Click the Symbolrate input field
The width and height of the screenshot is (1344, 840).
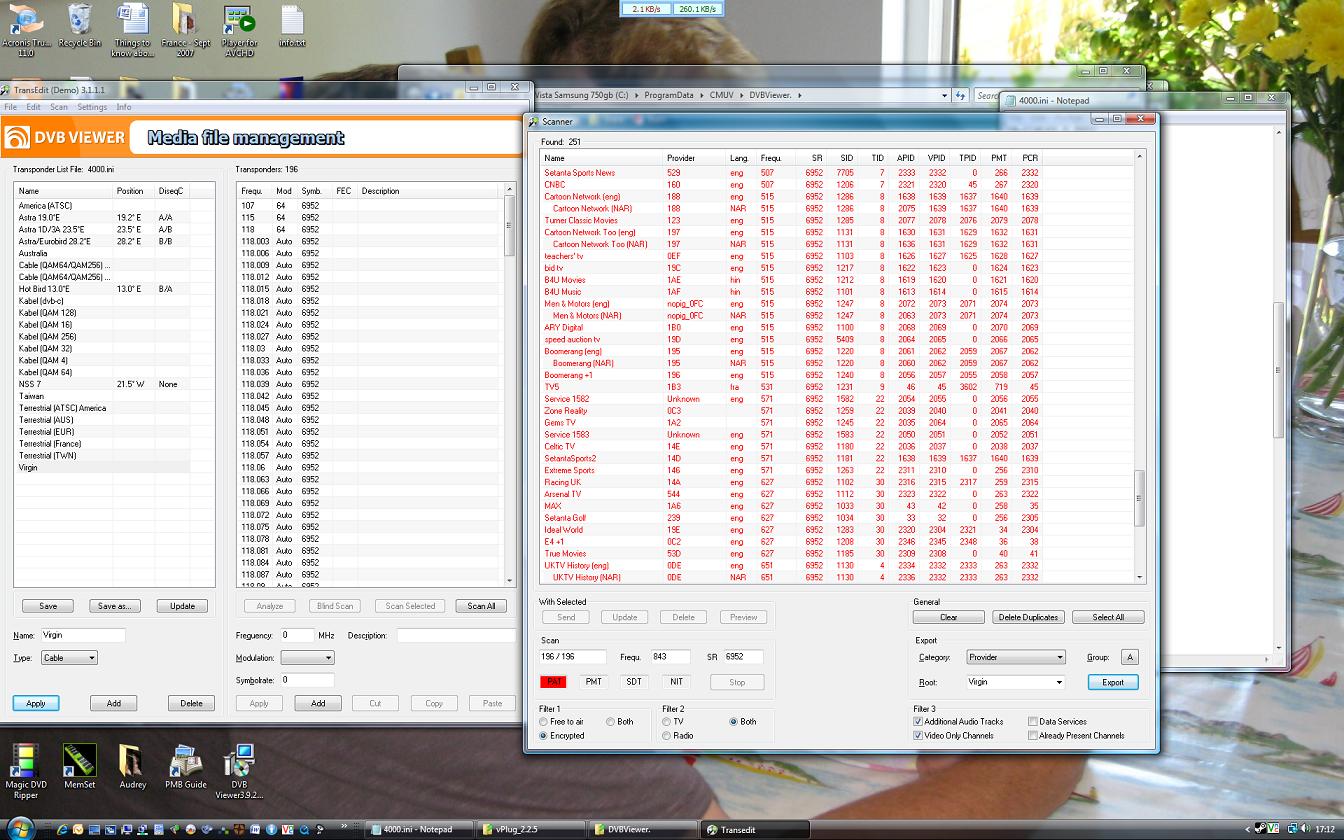[307, 679]
